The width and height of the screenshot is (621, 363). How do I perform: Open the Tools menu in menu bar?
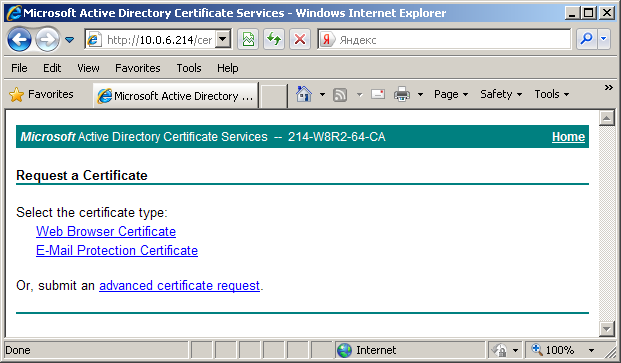(x=189, y=68)
